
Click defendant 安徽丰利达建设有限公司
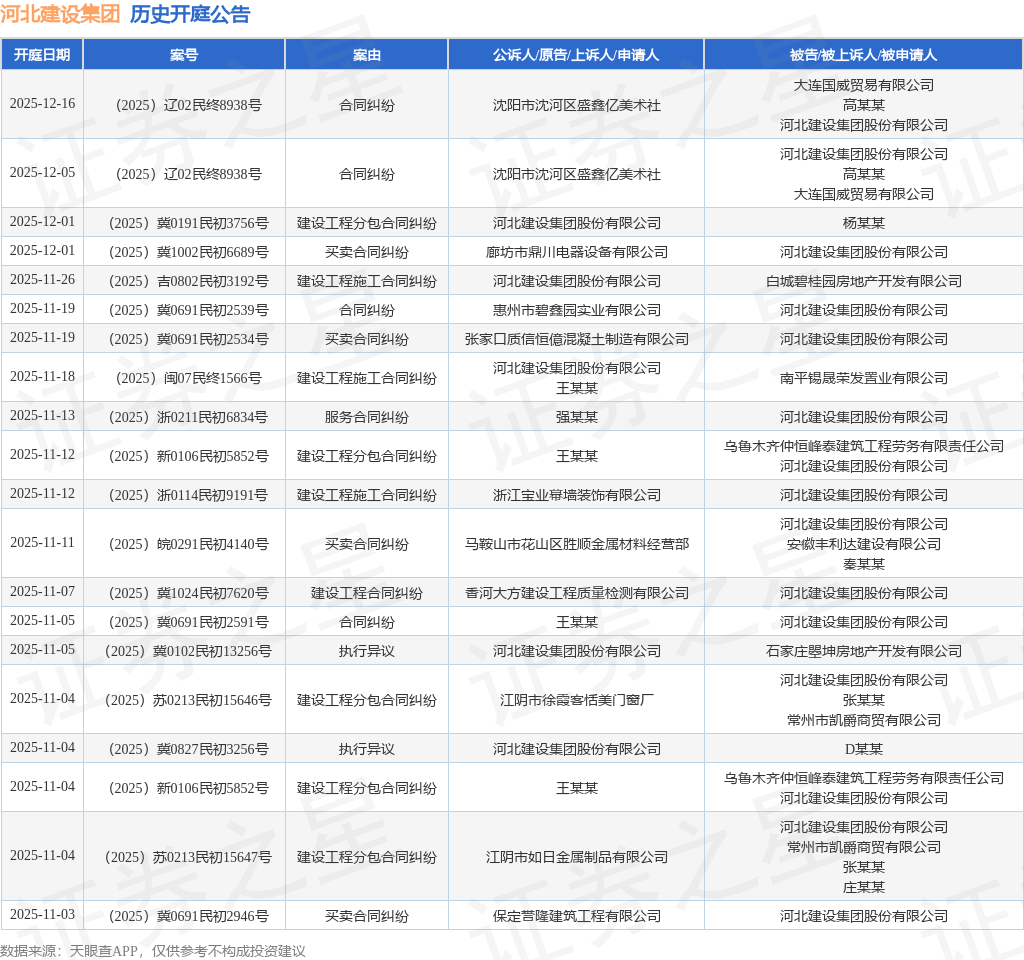point(863,544)
